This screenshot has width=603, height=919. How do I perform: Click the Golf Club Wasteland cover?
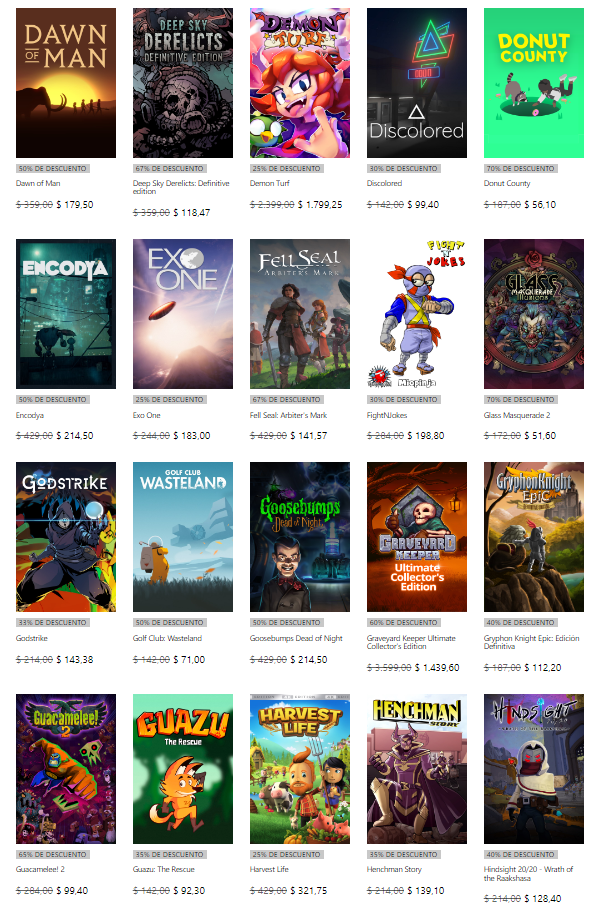tap(183, 537)
